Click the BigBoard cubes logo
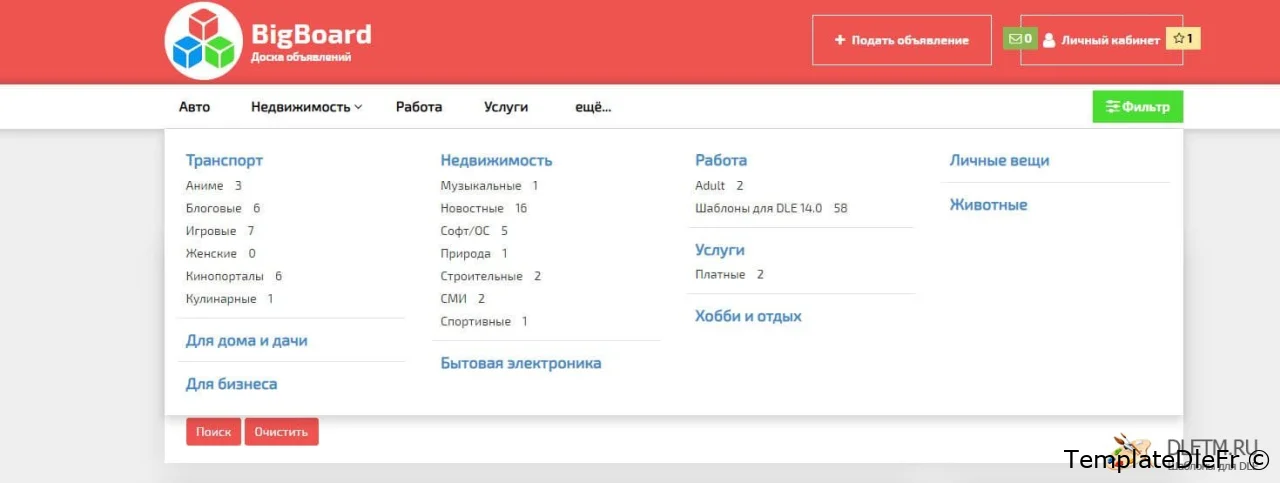Screen dimensions: 1280x483 pyautogui.click(x=203, y=42)
